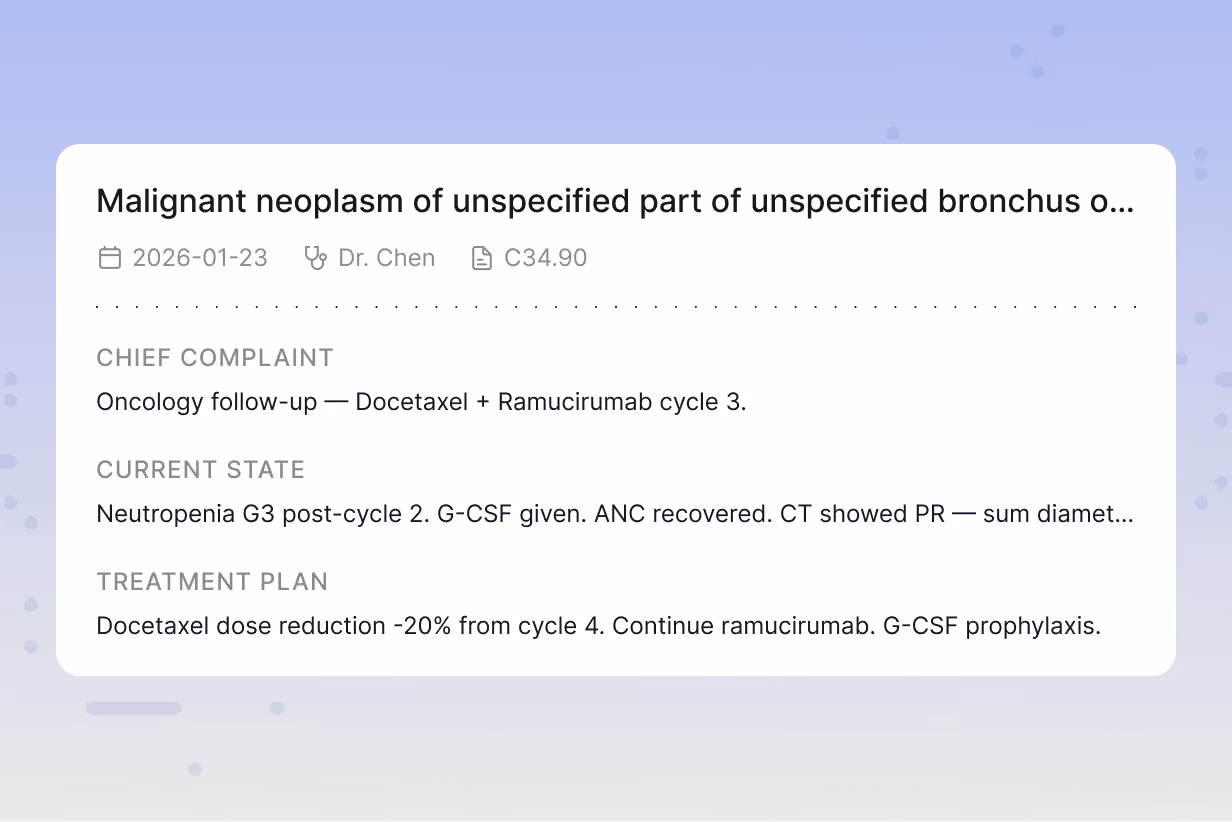Click the words Oncology follow-up
This screenshot has width=1232, height=822.
(207, 402)
